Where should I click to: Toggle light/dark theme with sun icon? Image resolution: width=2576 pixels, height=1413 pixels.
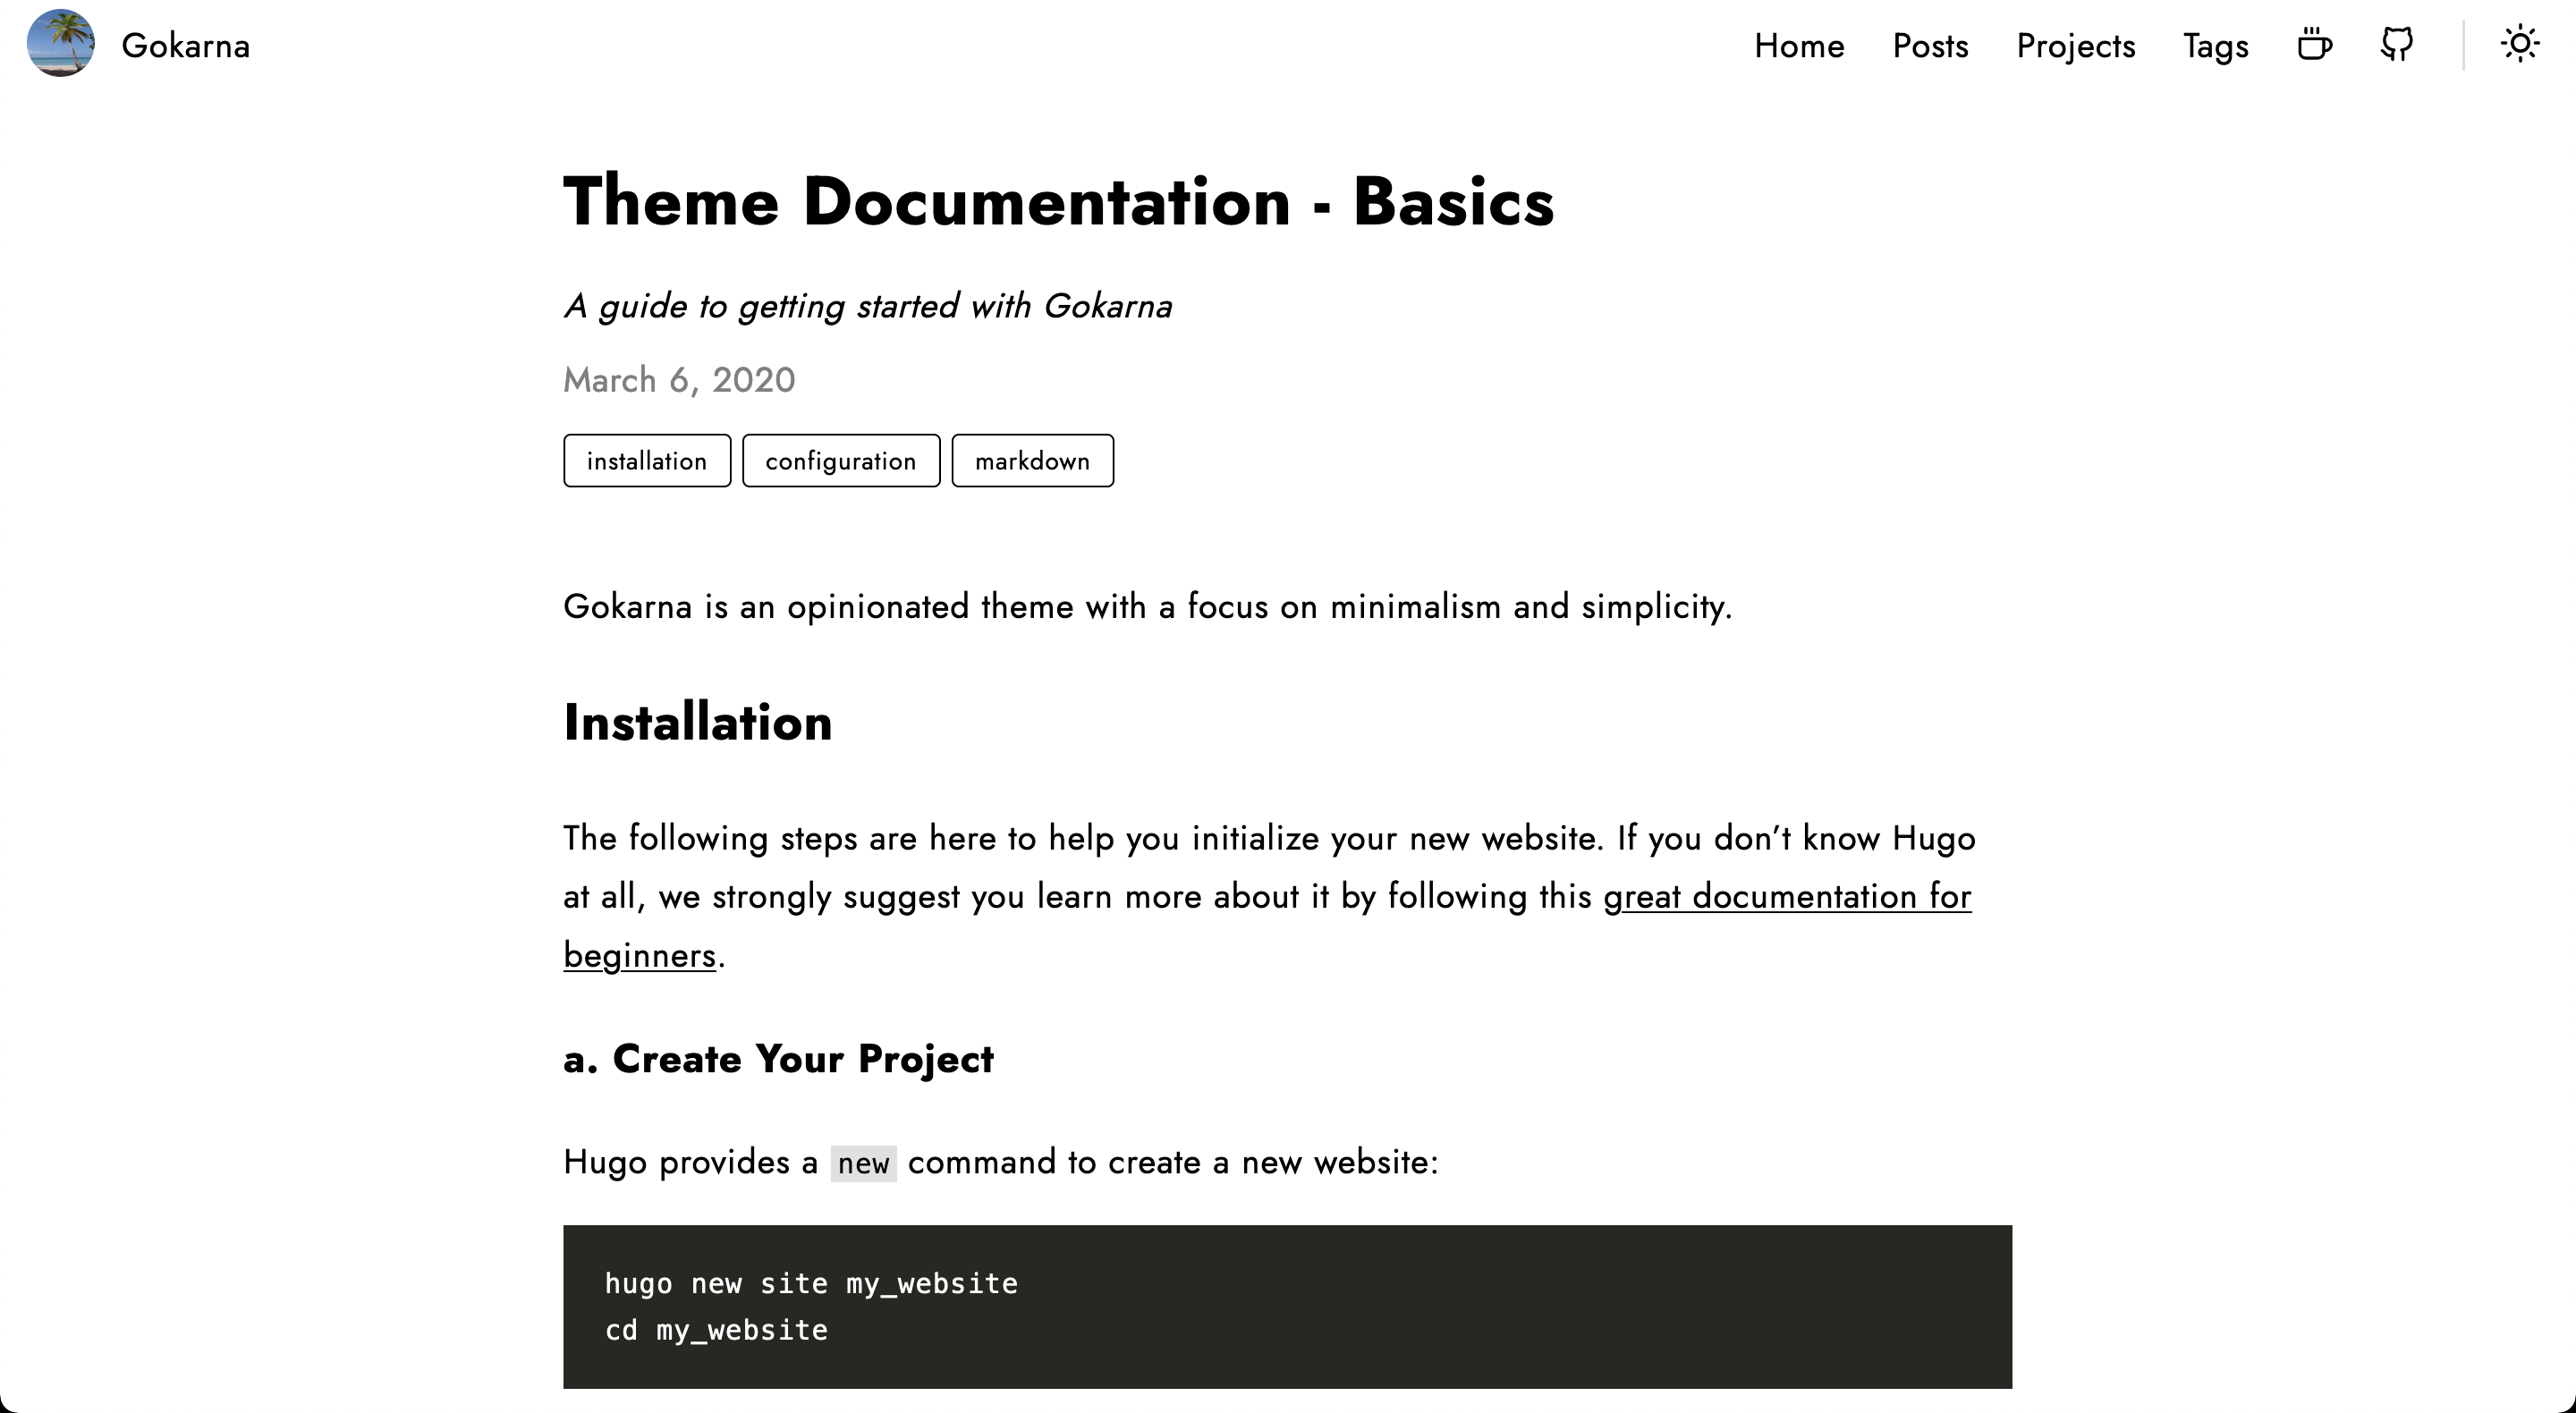(2519, 45)
